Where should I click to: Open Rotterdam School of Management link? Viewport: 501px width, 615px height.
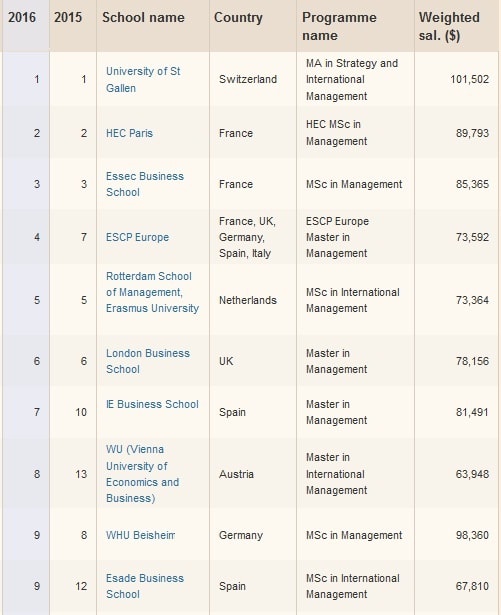pyautogui.click(x=152, y=292)
